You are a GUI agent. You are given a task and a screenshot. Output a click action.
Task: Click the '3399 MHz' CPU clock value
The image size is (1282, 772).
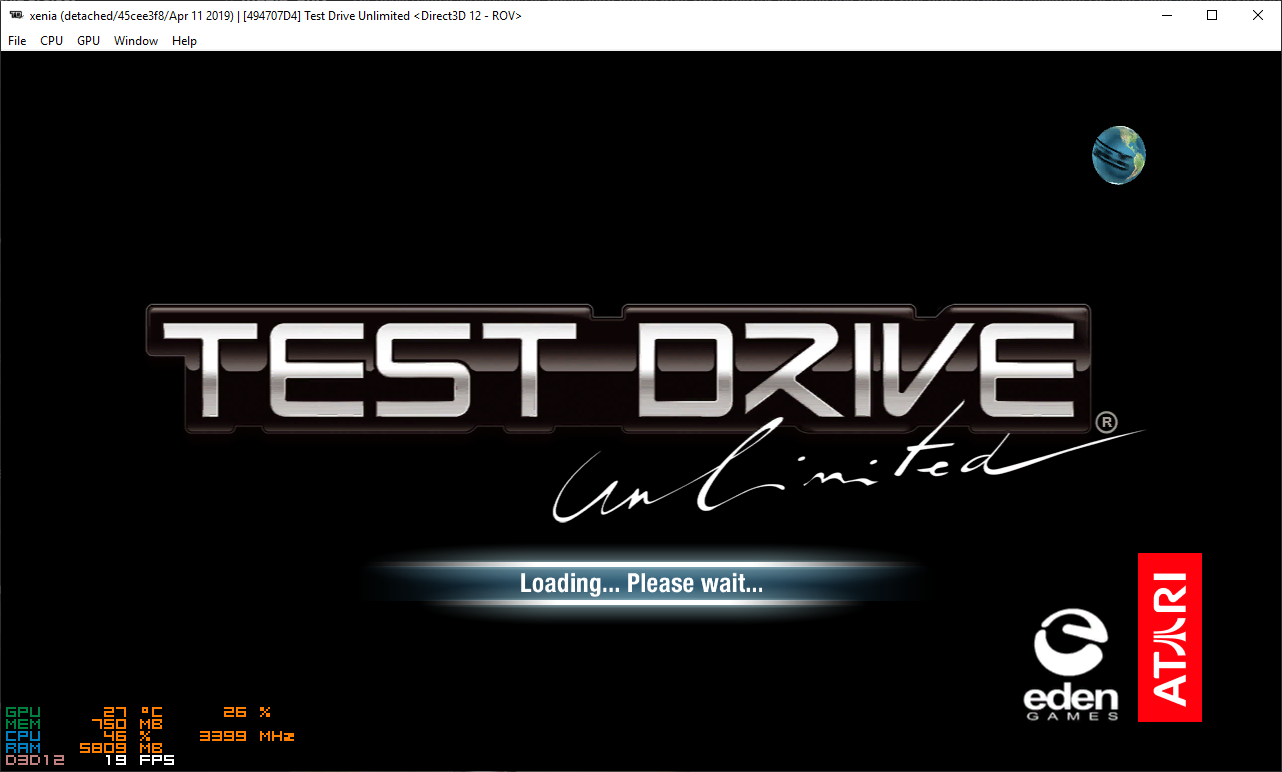[x=247, y=736]
